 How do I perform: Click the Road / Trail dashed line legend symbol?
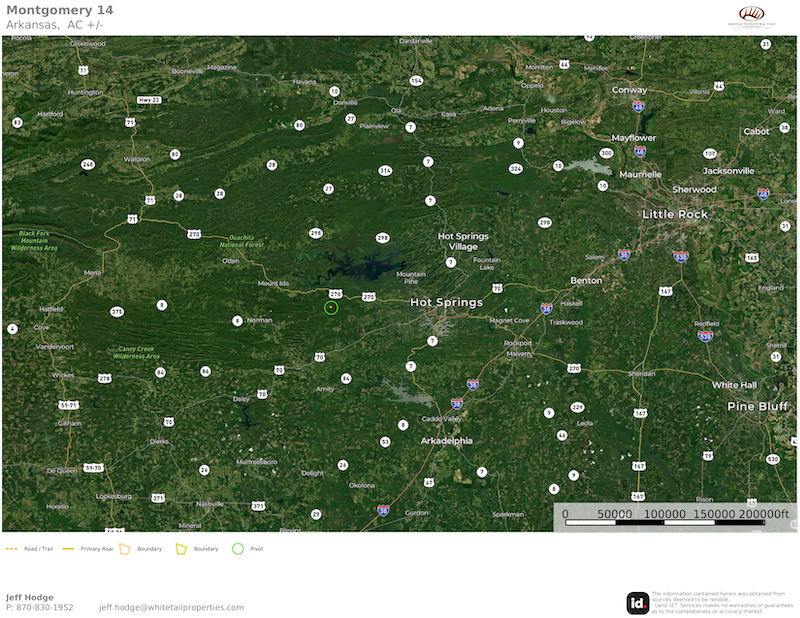[x=12, y=549]
